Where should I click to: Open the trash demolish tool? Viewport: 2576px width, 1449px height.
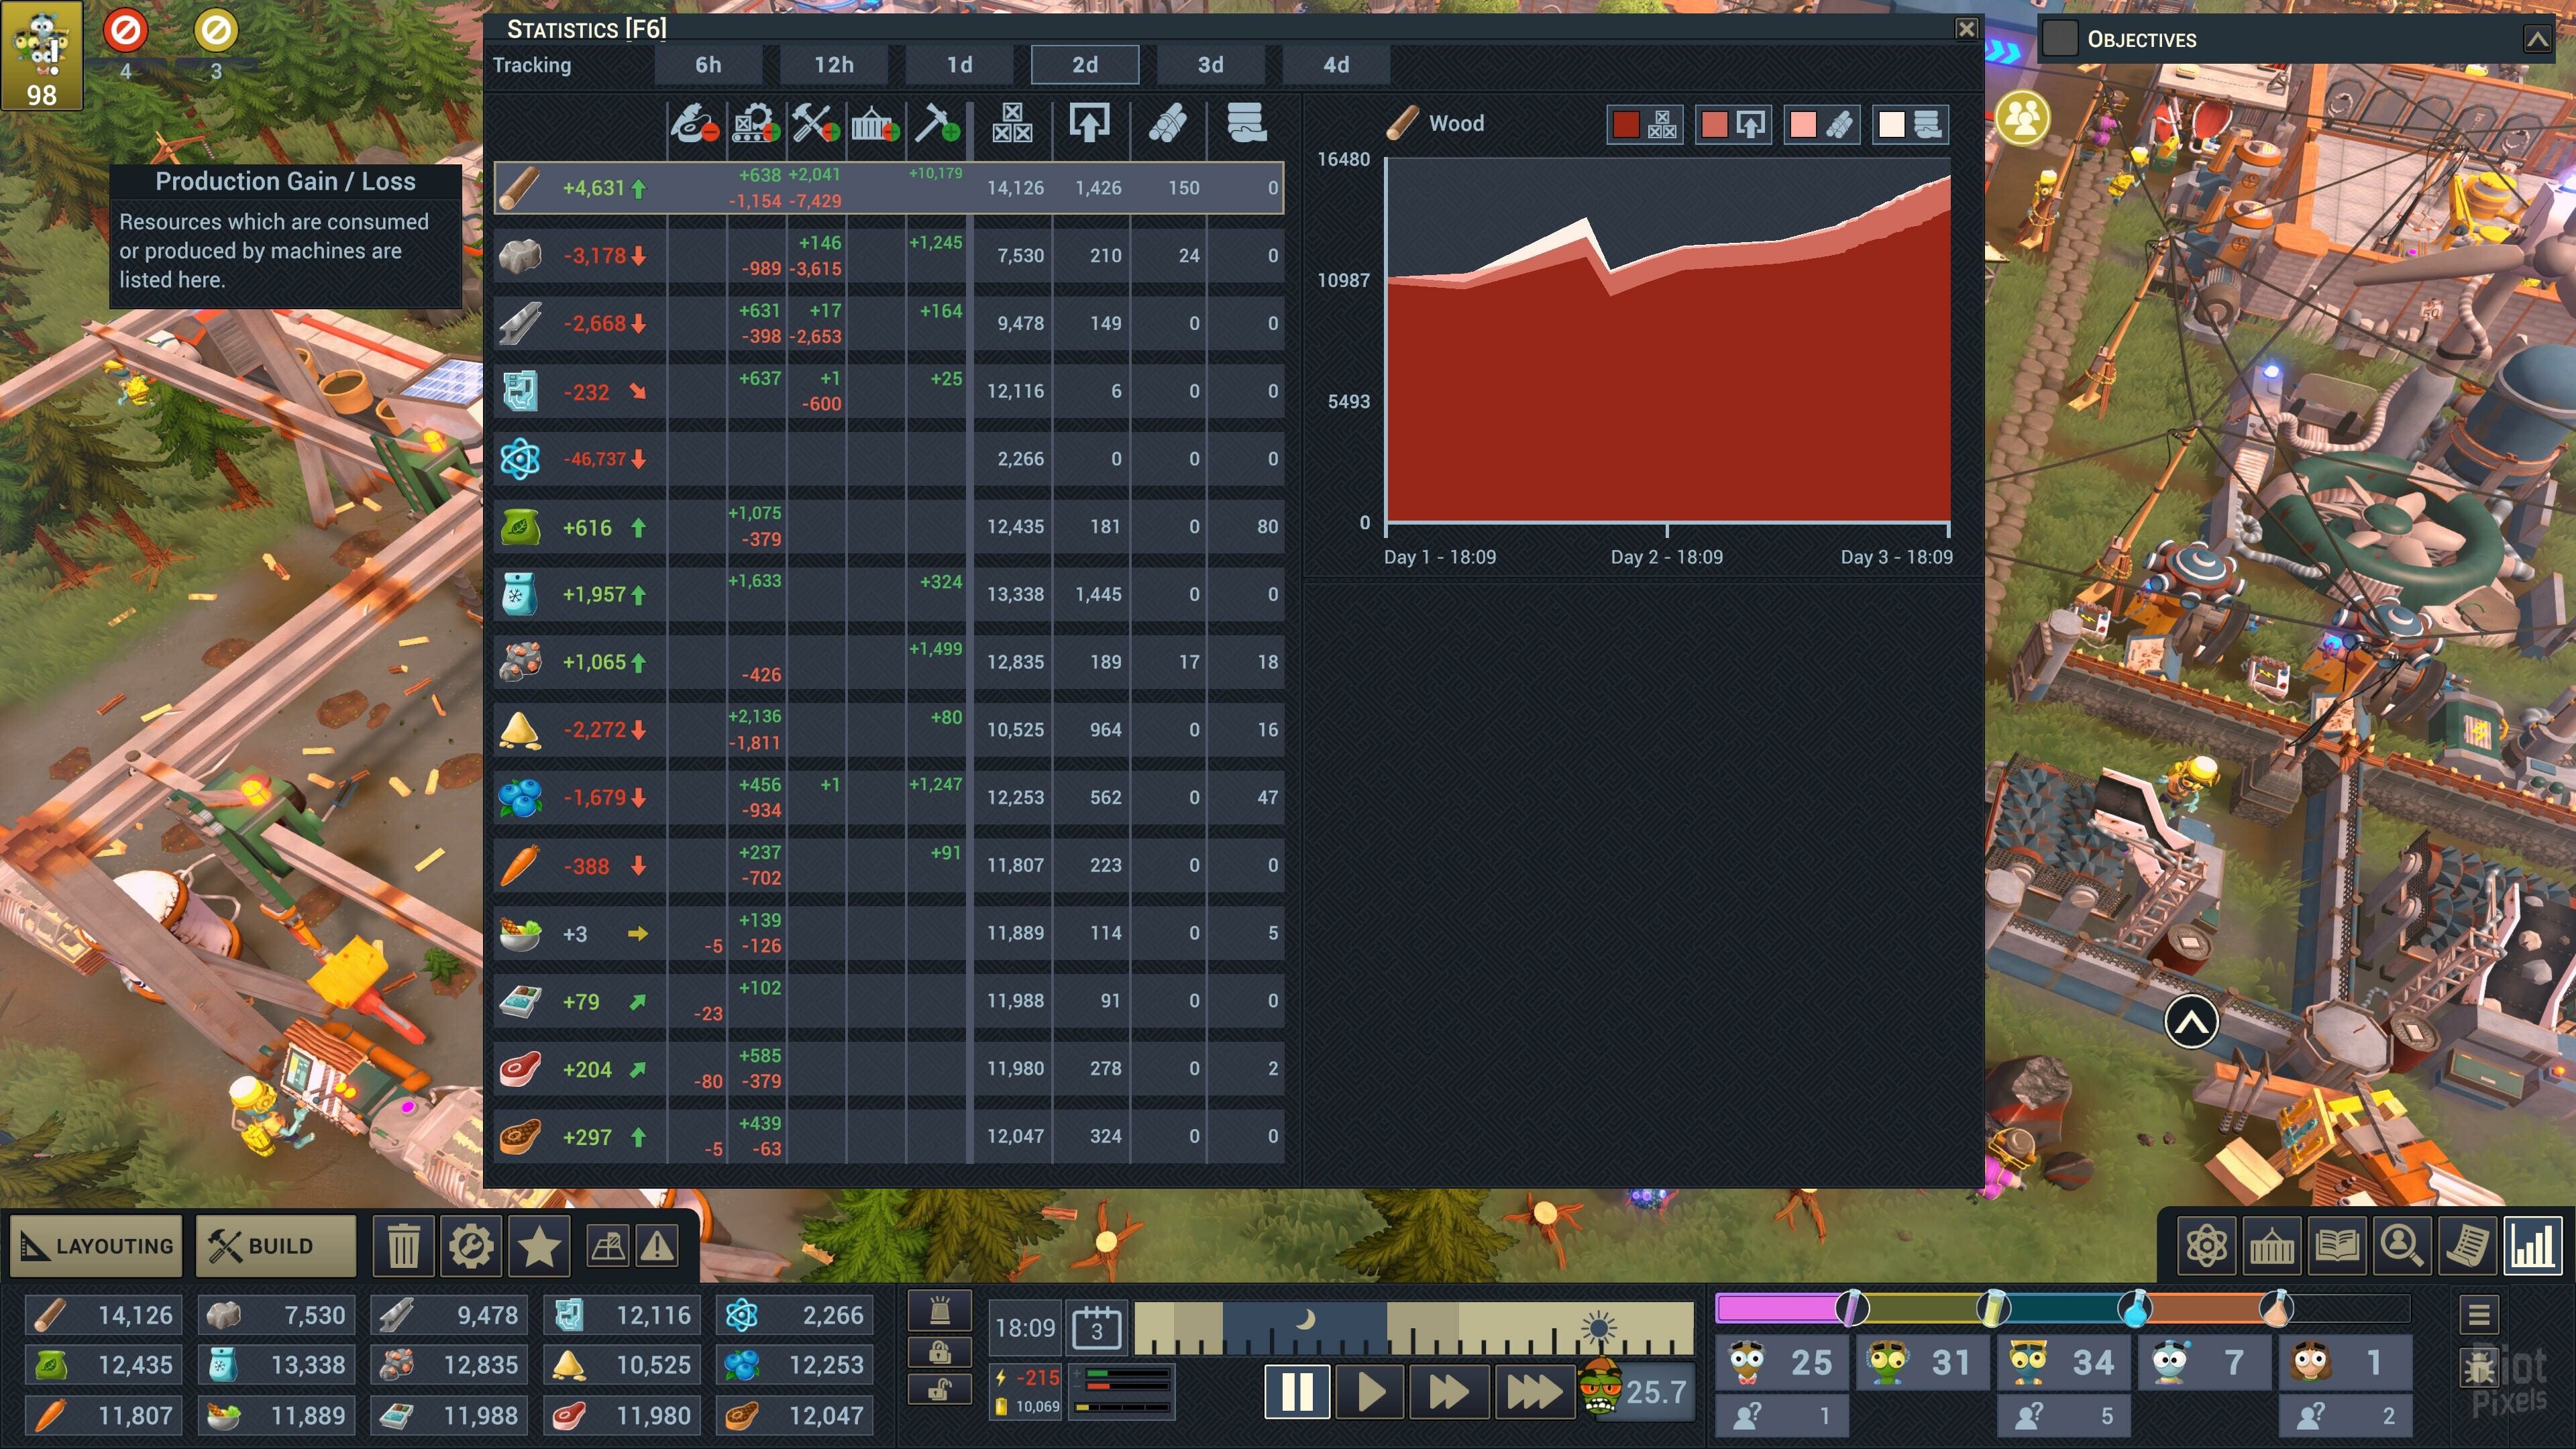coord(404,1246)
